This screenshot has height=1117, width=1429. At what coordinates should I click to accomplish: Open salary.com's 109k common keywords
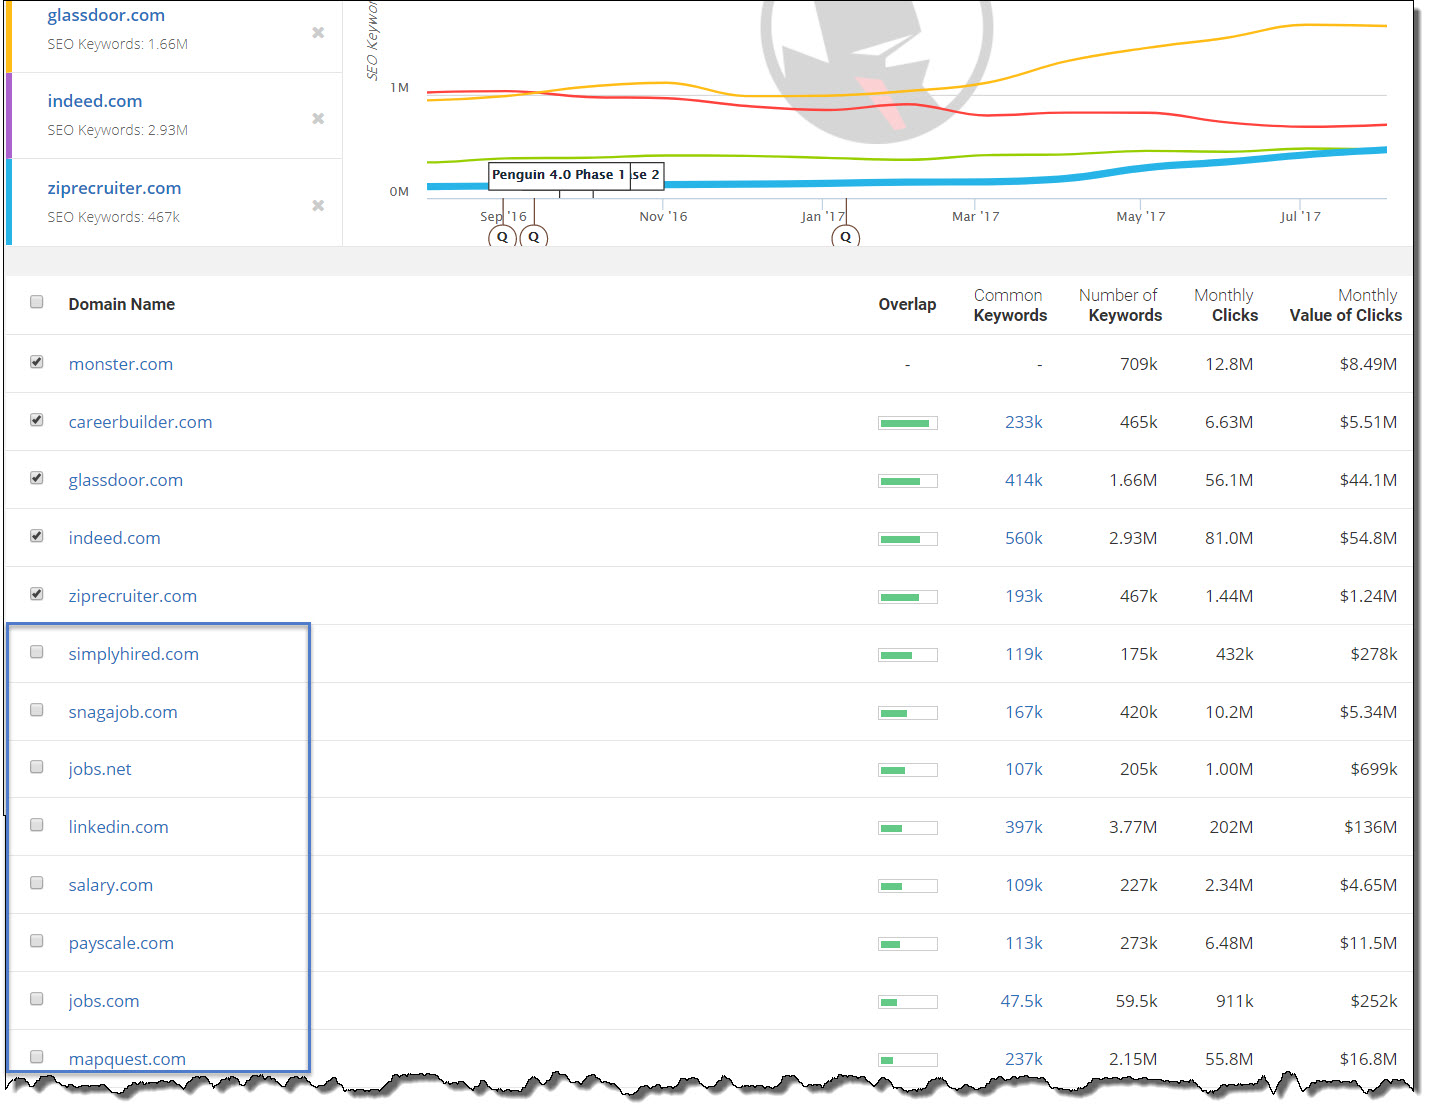(x=1024, y=885)
